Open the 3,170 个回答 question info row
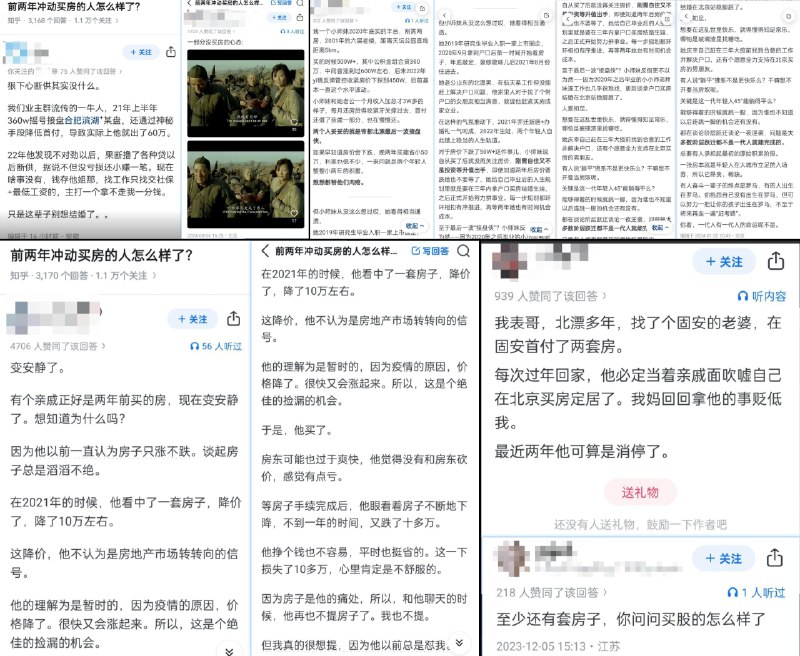 click(x=83, y=275)
